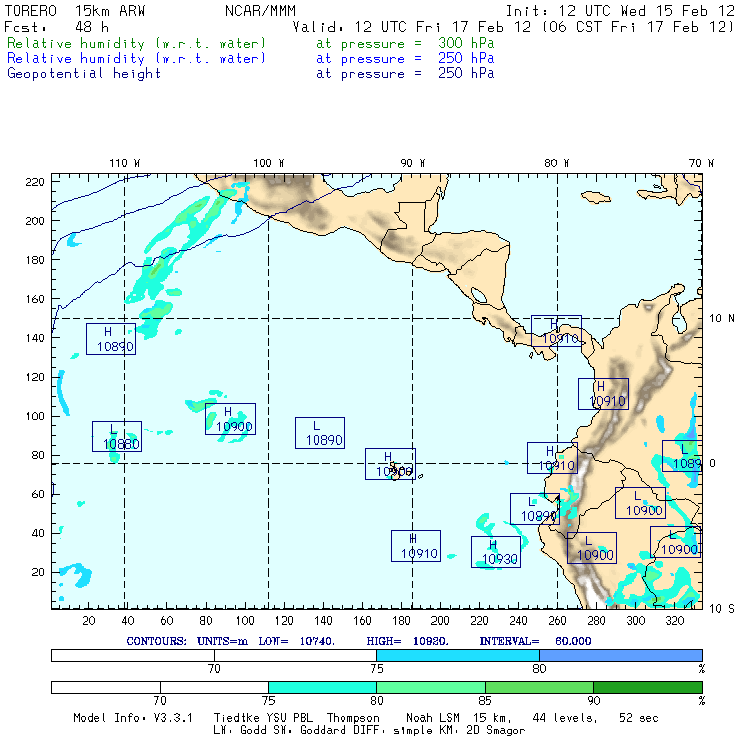This screenshot has height=740, width=740.
Task: Click the 'LOW= 10740.' contour value
Action: tap(296, 641)
